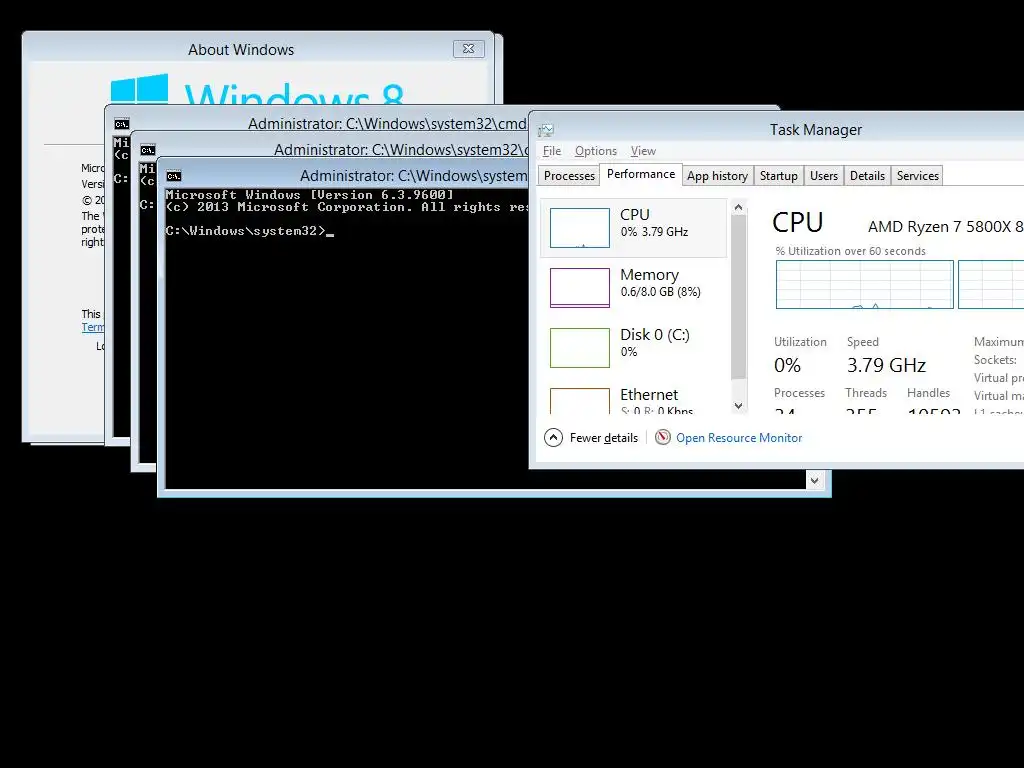Viewport: 1024px width, 768px height.
Task: Click the 'C:\Windows\system32>' prompt line
Action: (249, 231)
